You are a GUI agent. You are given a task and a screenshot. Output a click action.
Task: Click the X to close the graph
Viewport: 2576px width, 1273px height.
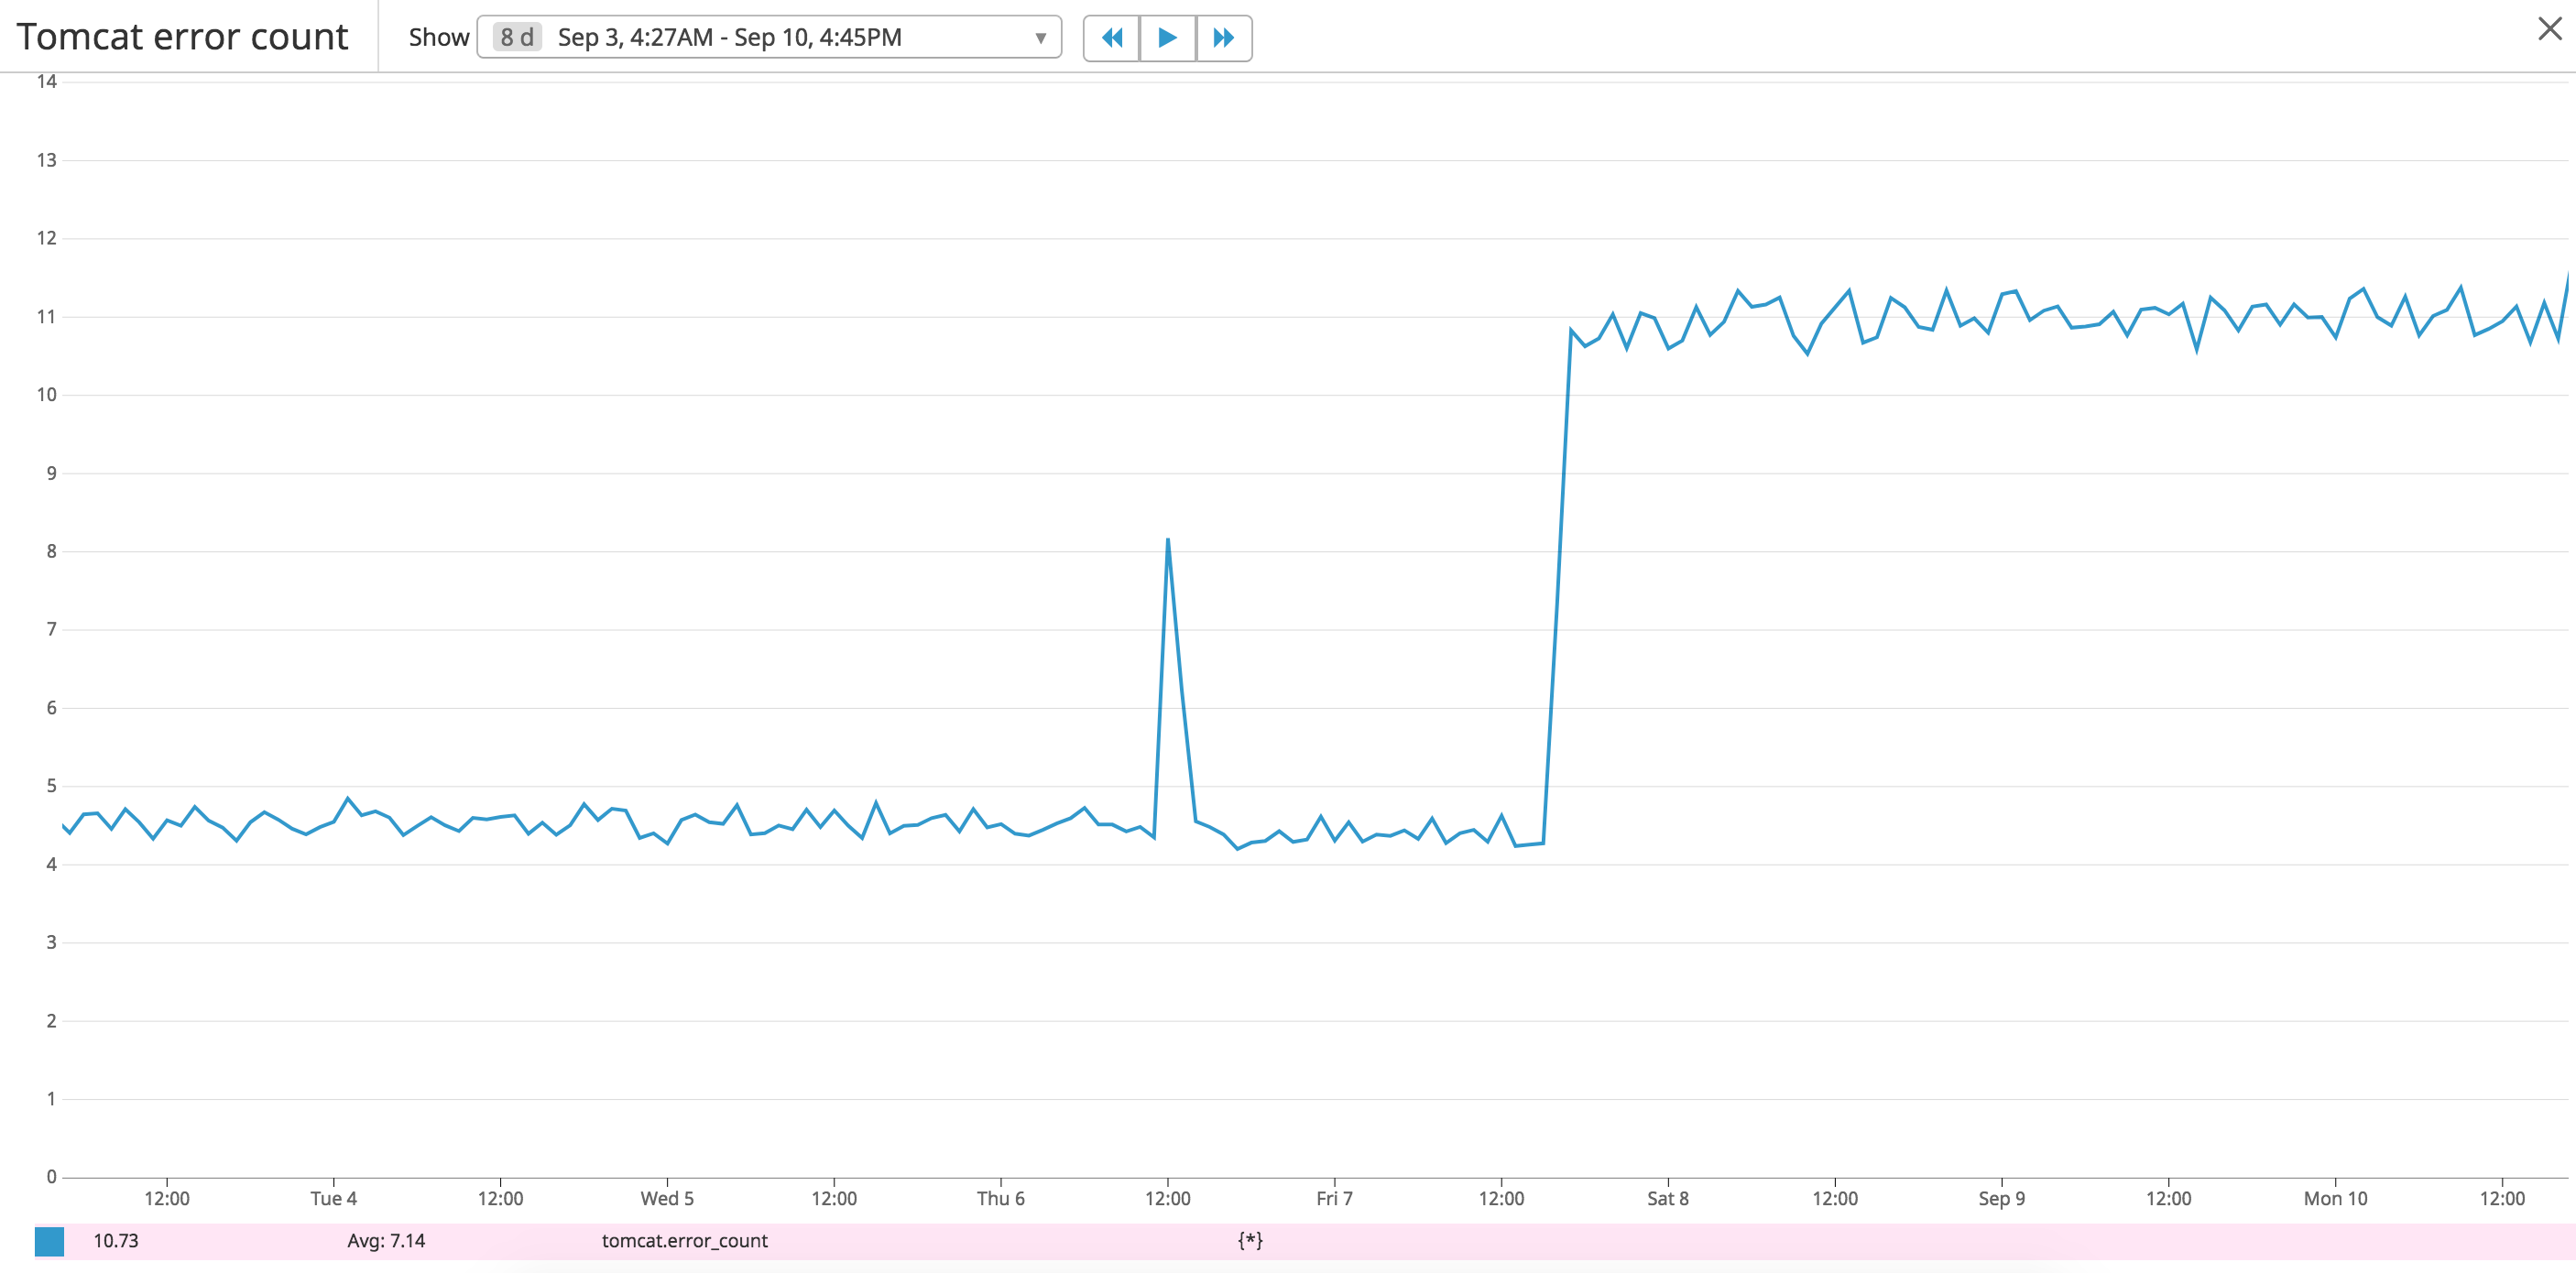tap(2551, 30)
